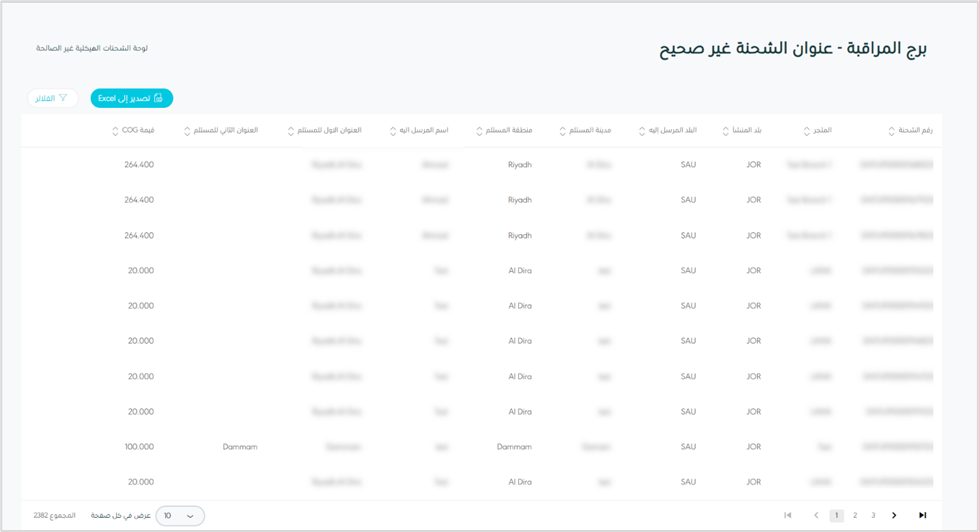Viewport: 979px width, 532px height.
Task: Go to page 2 in pagination
Action: pyautogui.click(x=855, y=515)
